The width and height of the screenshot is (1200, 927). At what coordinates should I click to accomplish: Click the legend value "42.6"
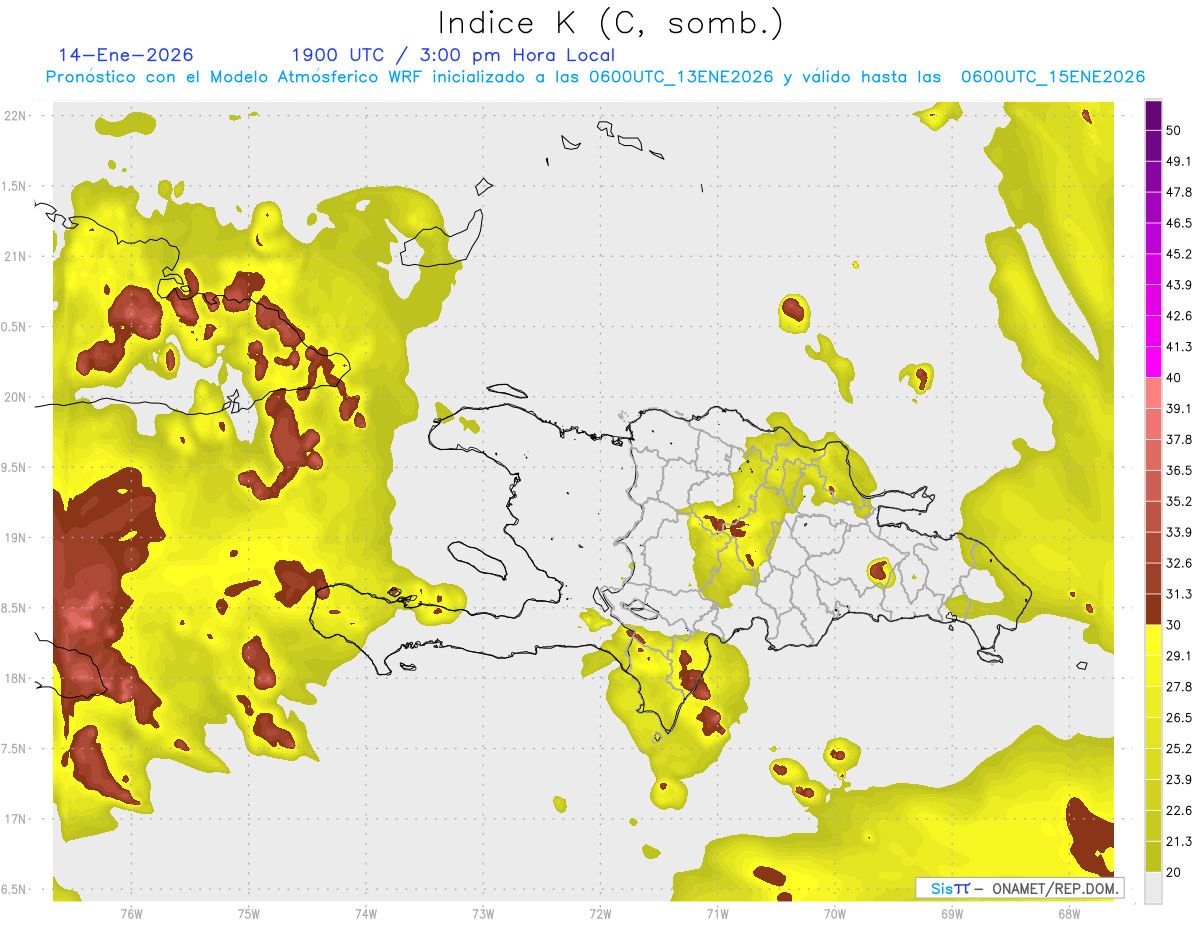coord(1179,316)
